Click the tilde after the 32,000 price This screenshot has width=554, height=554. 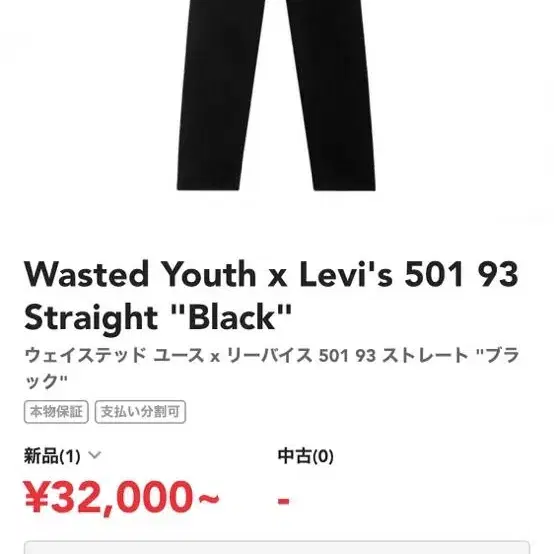click(x=208, y=498)
